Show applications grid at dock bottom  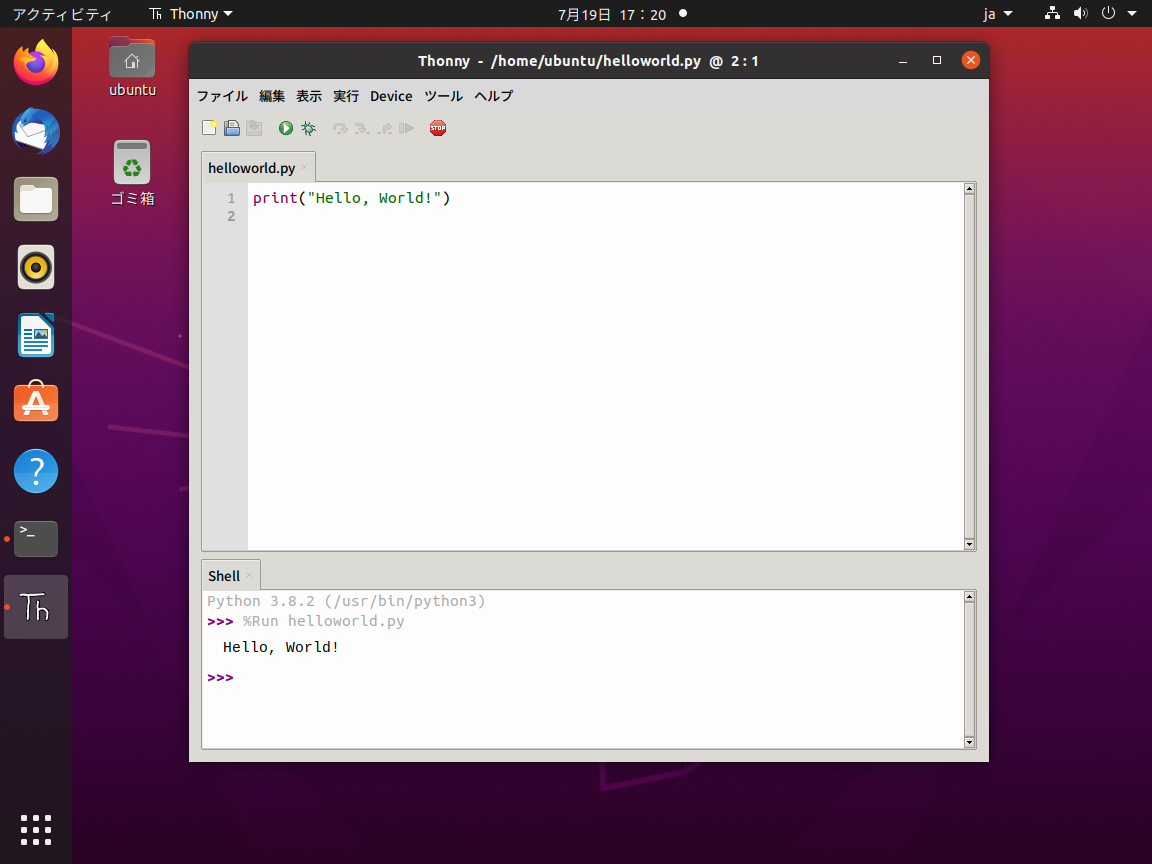(x=36, y=830)
